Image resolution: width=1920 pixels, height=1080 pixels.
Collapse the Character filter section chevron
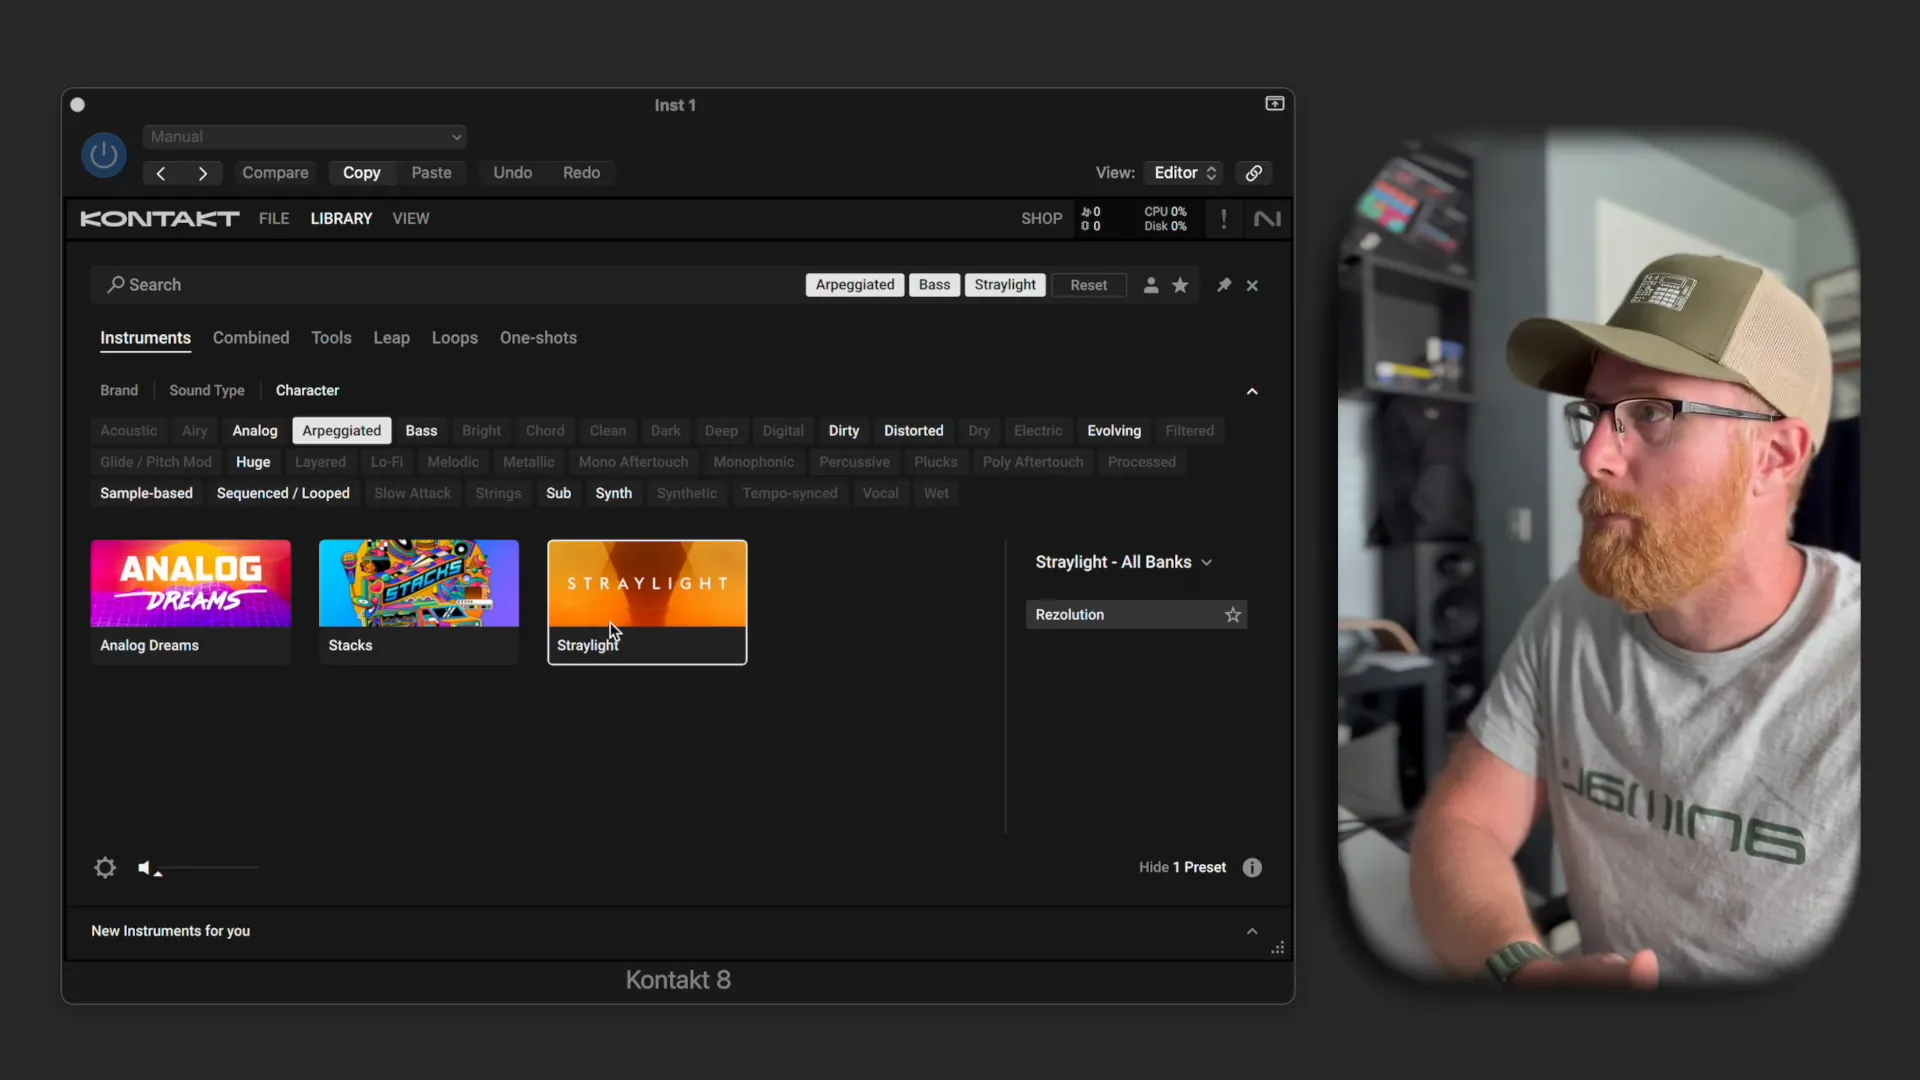tap(1252, 391)
